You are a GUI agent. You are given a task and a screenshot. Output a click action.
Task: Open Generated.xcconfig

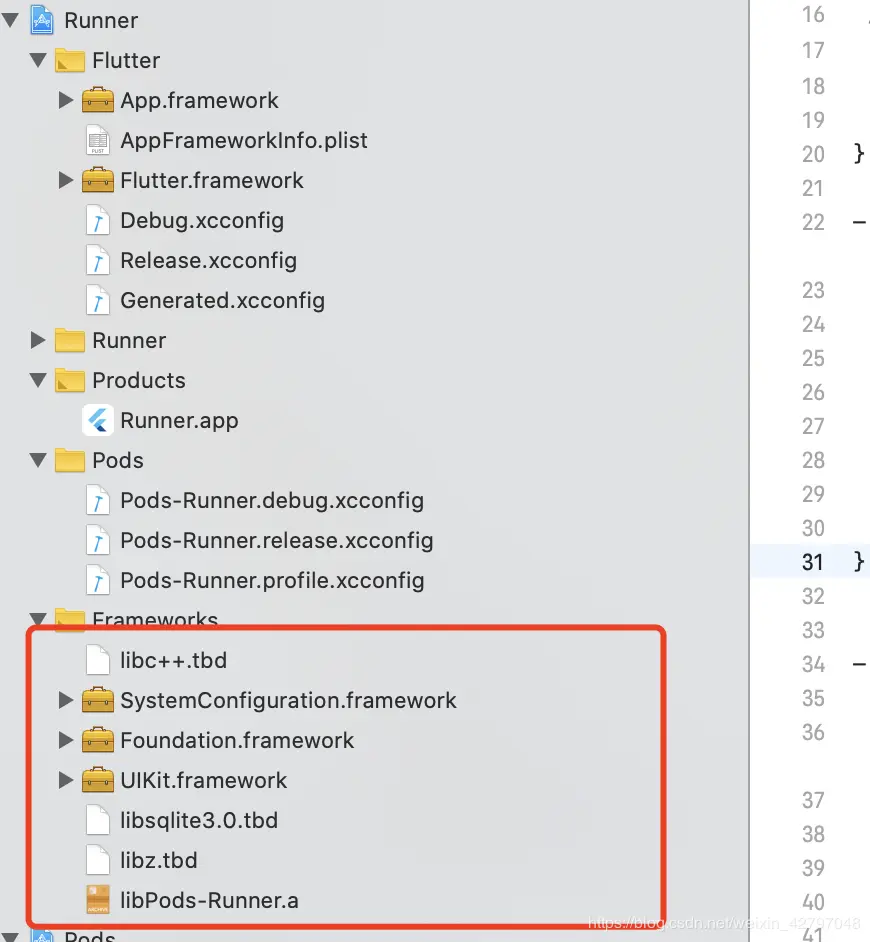click(x=223, y=300)
